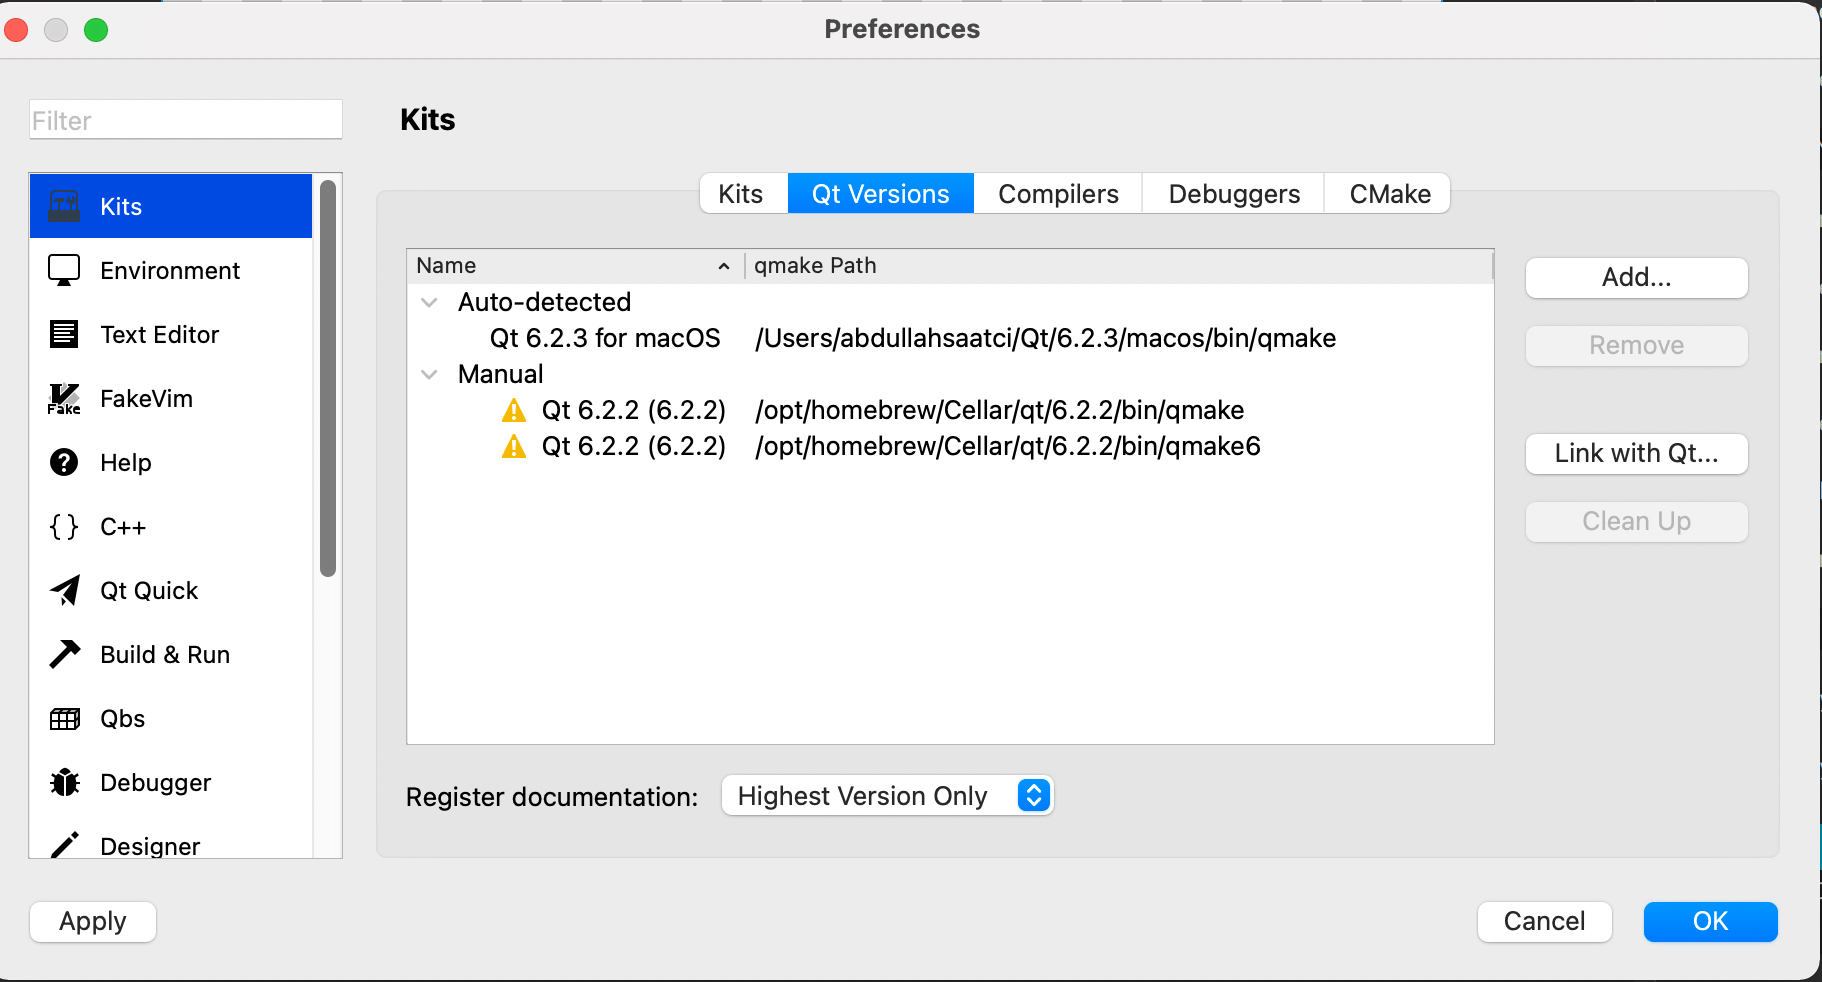The image size is (1822, 982).
Task: Open the Register documentation dropdown
Action: [x=886, y=795]
